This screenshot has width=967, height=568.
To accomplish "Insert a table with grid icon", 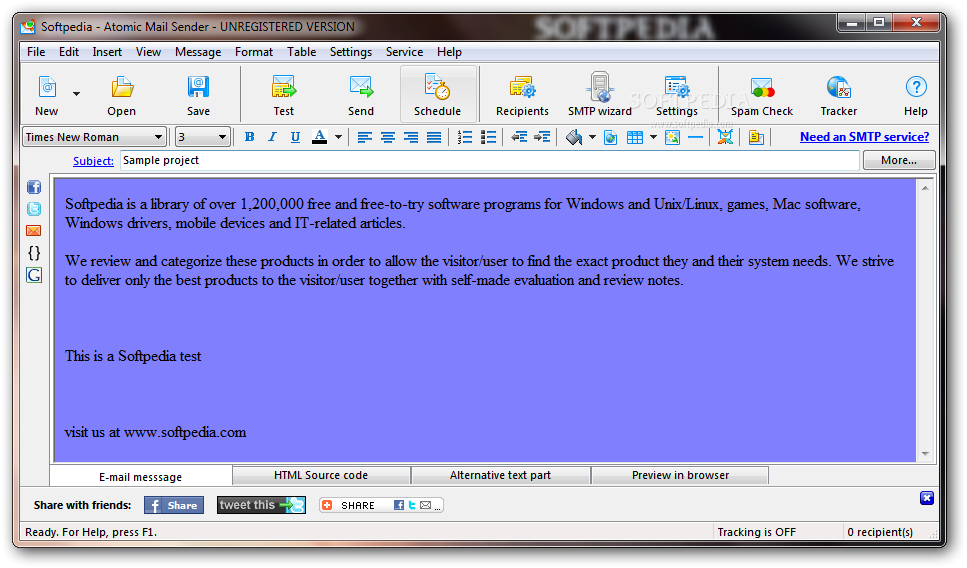I will [635, 137].
